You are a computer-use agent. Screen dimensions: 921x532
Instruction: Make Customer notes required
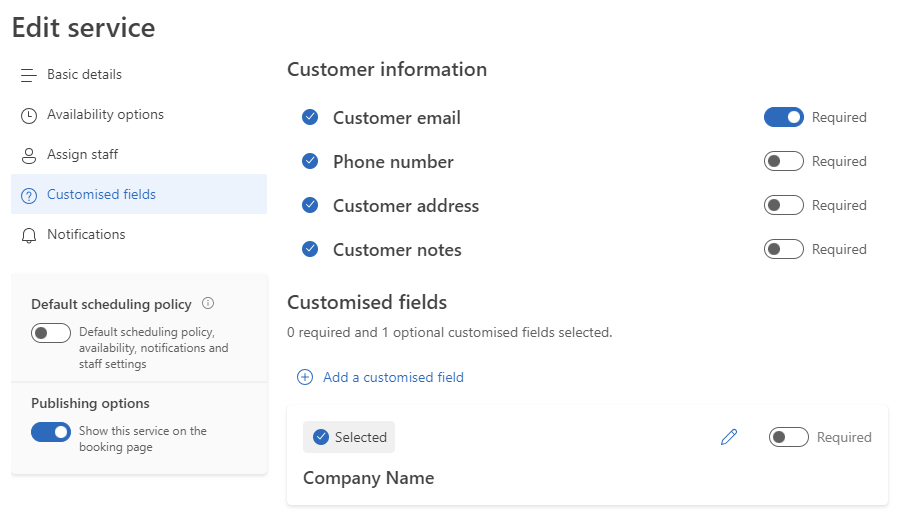click(x=783, y=249)
